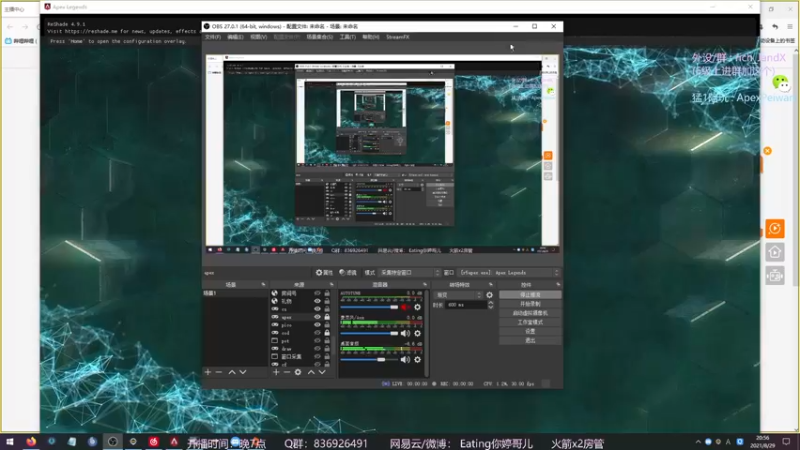Viewport: 800px width, 450px height.
Task: Open 设置 settings button in Controls
Action: pyautogui.click(x=530, y=331)
